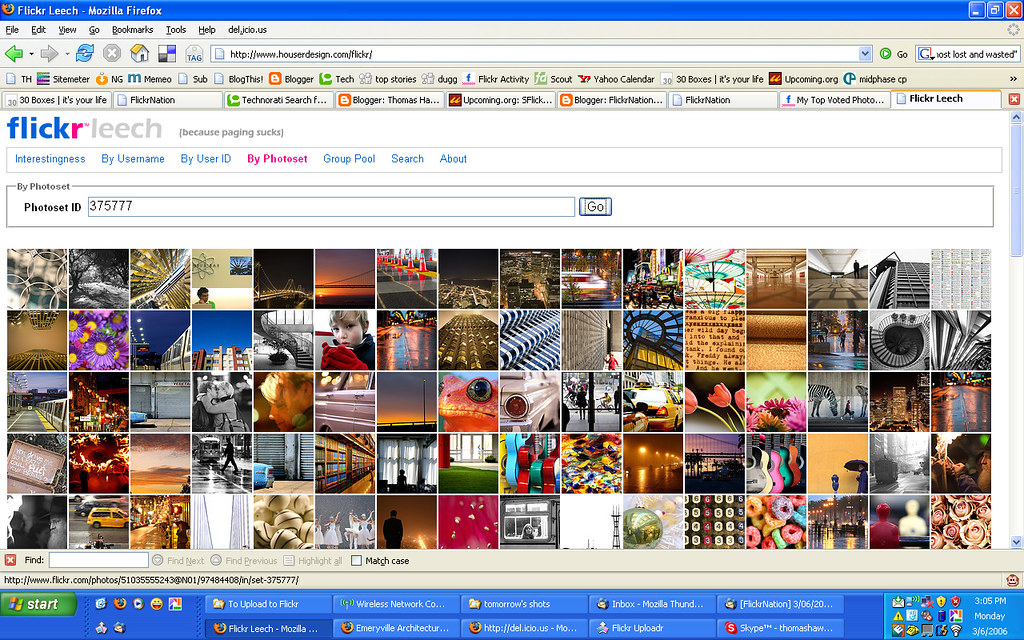Open the midphase cp bookmark
Image resolution: width=1024 pixels, height=640 pixels.
click(x=875, y=79)
